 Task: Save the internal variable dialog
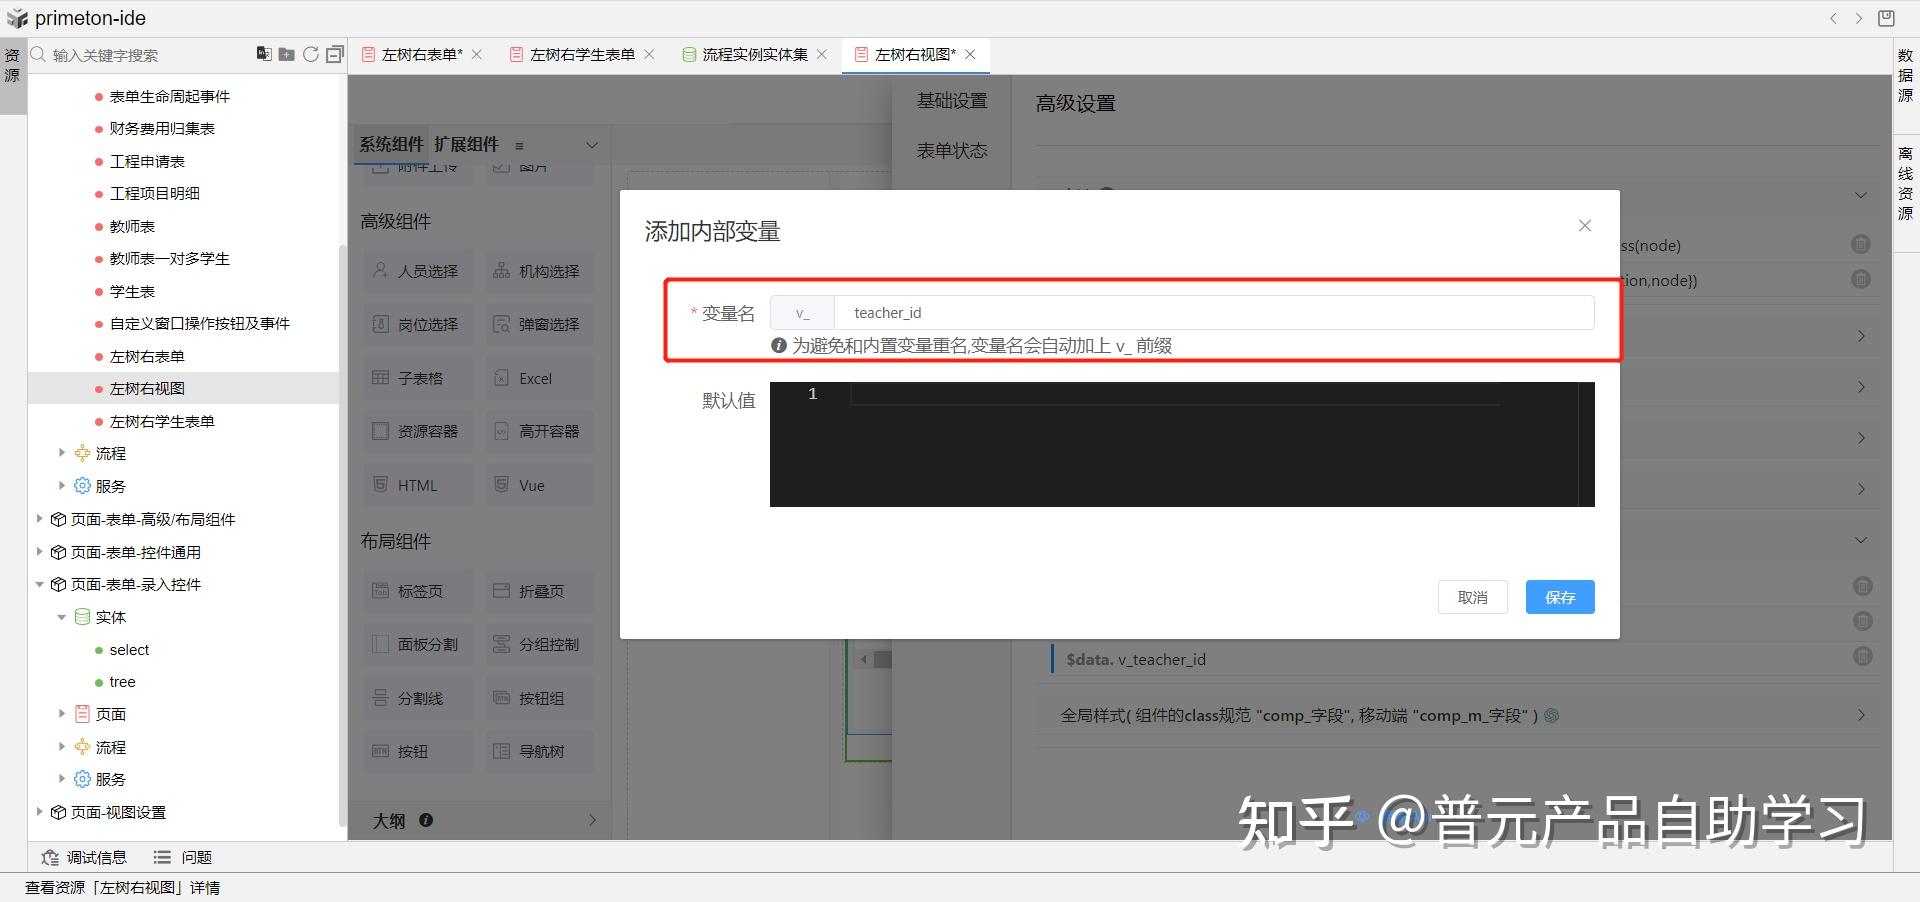pos(1559,597)
